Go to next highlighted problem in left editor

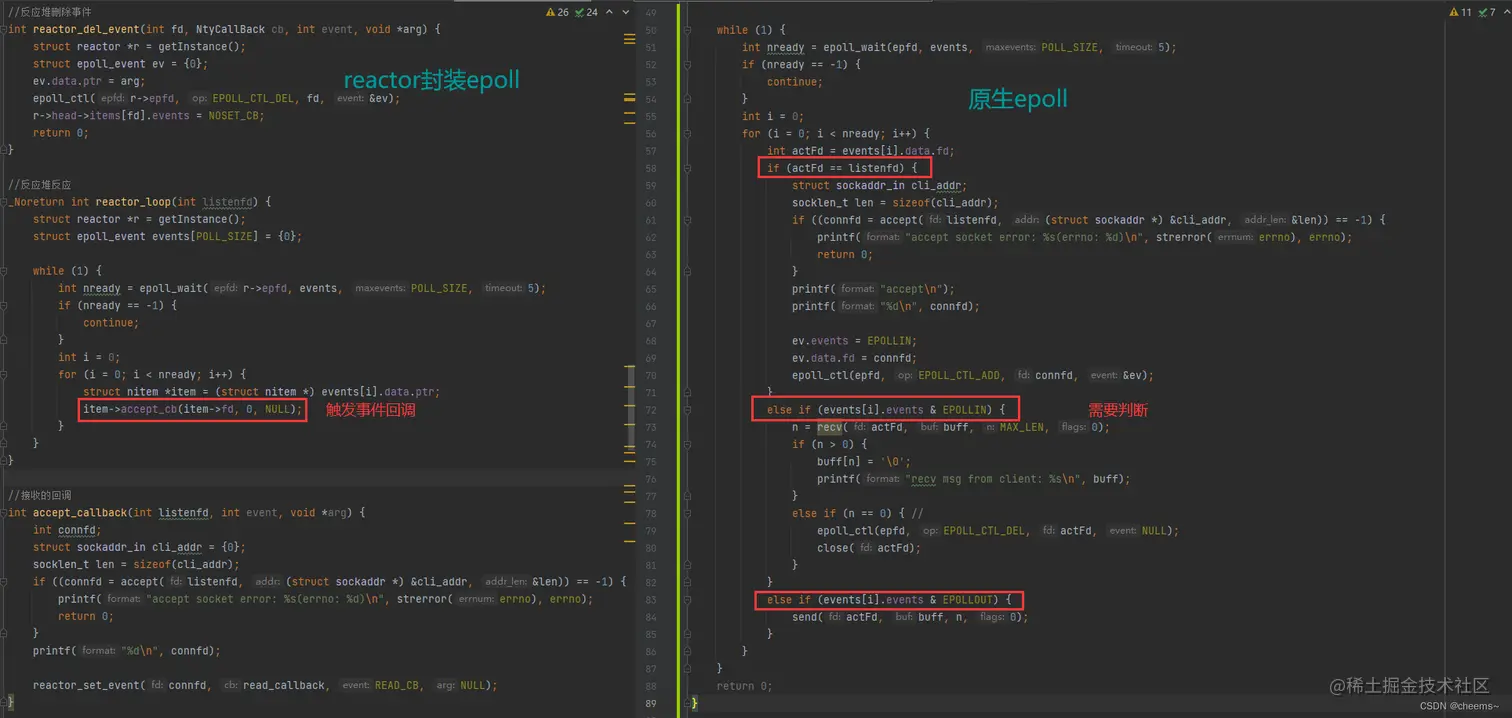[626, 12]
